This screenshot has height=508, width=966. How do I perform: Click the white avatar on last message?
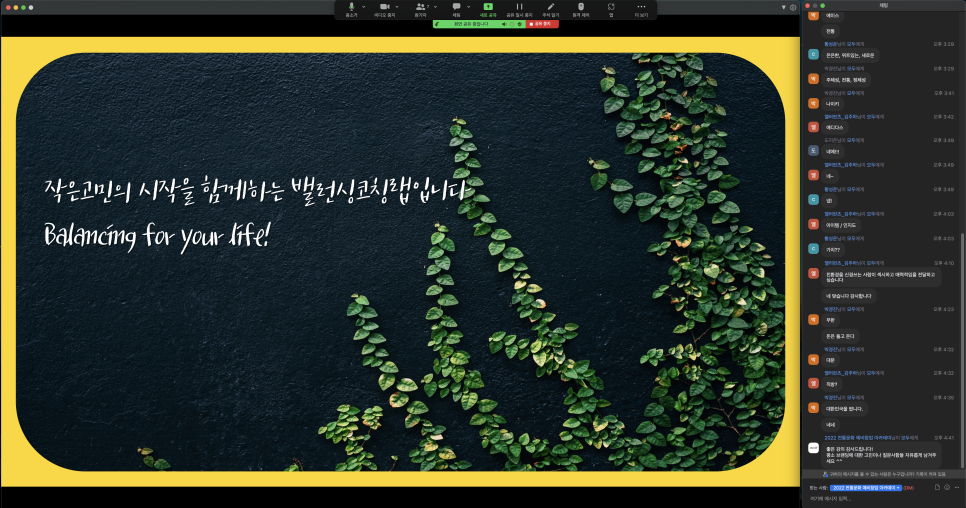click(813, 448)
